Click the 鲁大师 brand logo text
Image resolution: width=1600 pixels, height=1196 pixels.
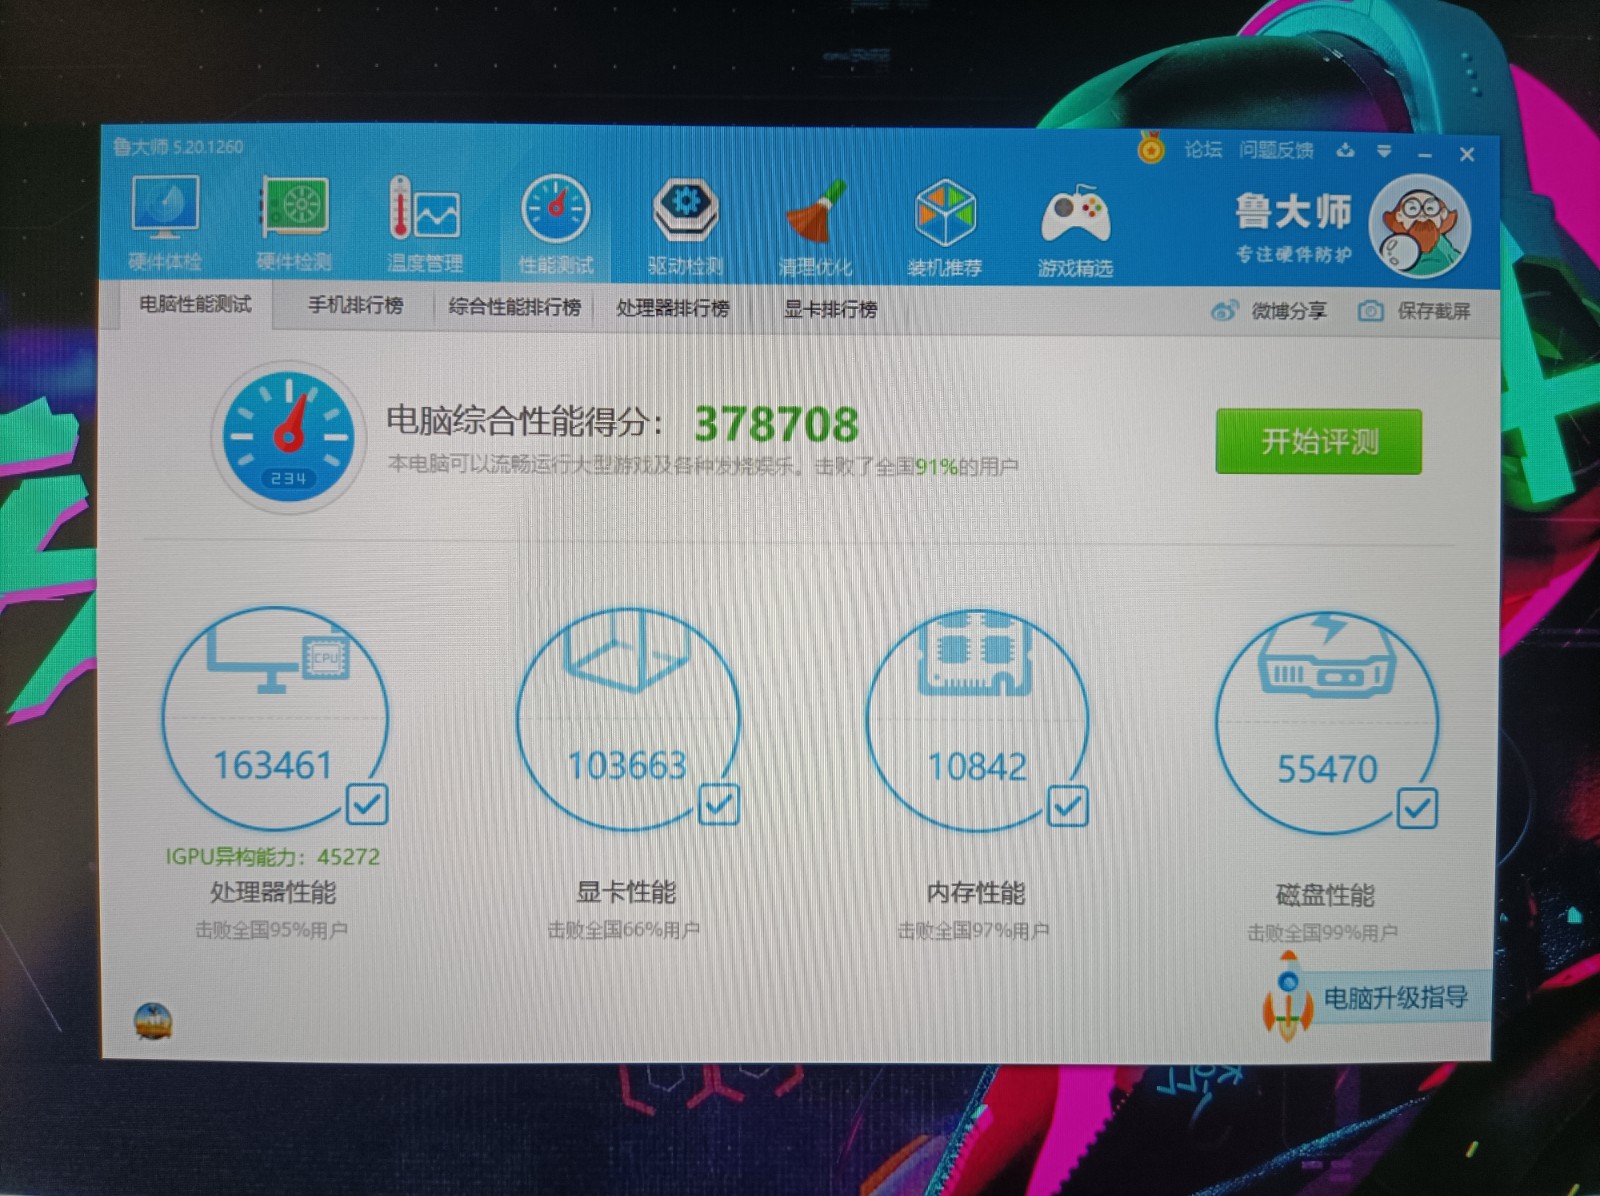(1293, 210)
